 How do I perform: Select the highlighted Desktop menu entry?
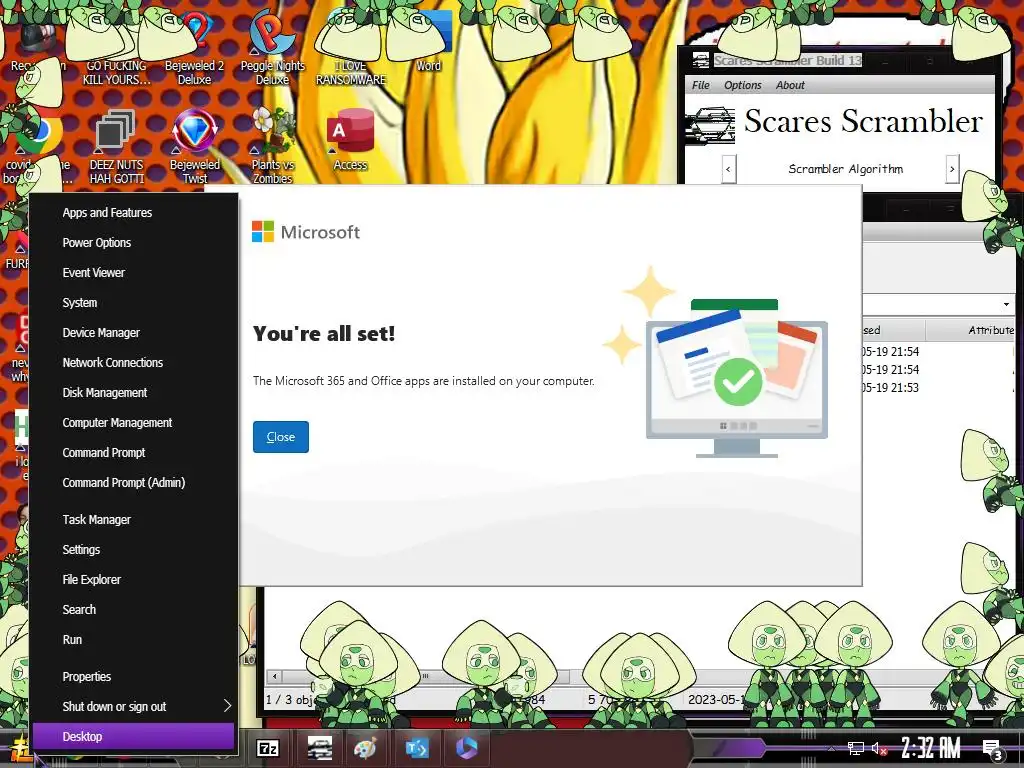(x=134, y=737)
